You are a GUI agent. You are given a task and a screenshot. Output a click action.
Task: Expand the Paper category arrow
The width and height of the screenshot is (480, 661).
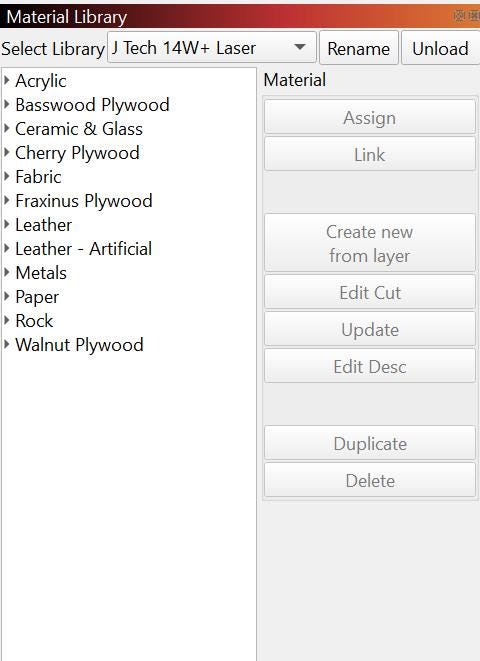6,297
